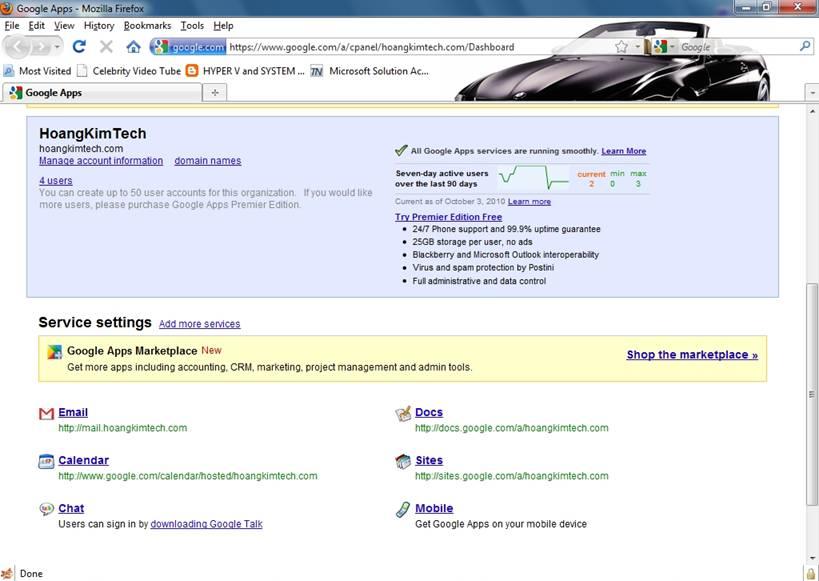Go back with the Back arrow button
819x581 pixels.
18,47
